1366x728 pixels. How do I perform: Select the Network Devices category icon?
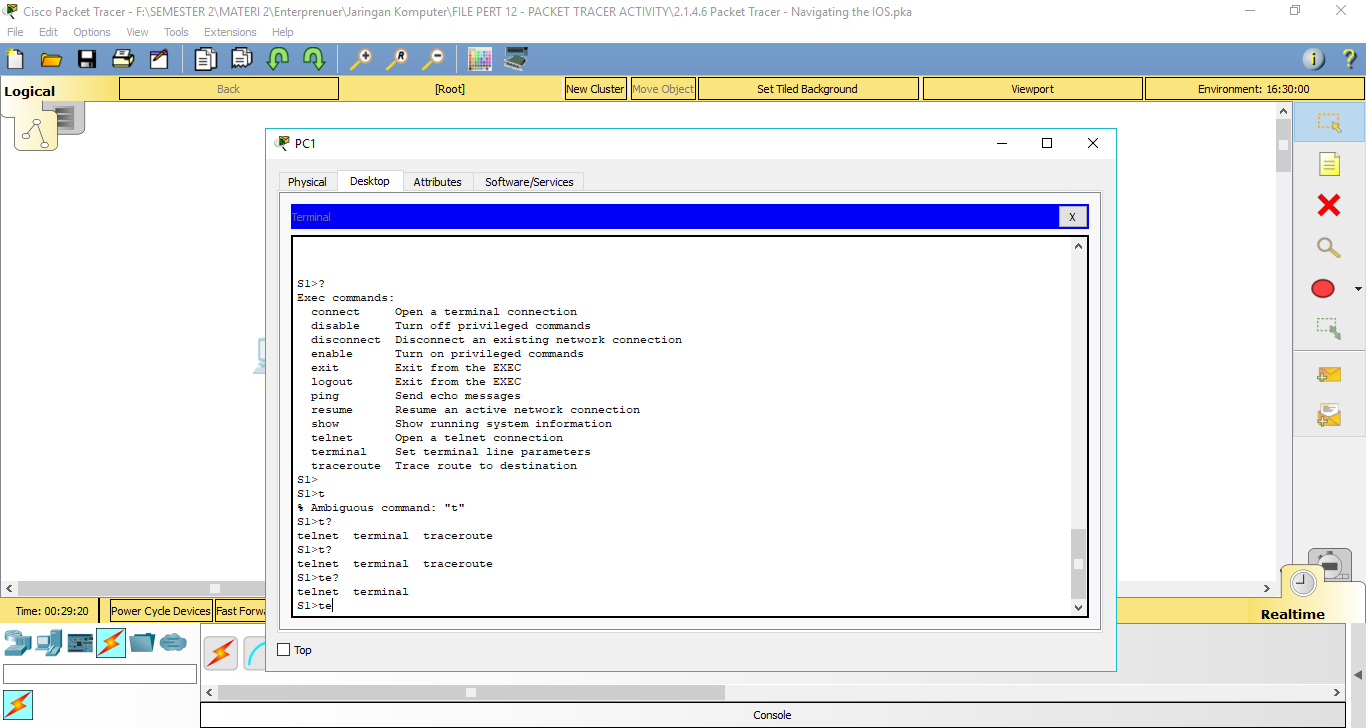click(x=17, y=643)
